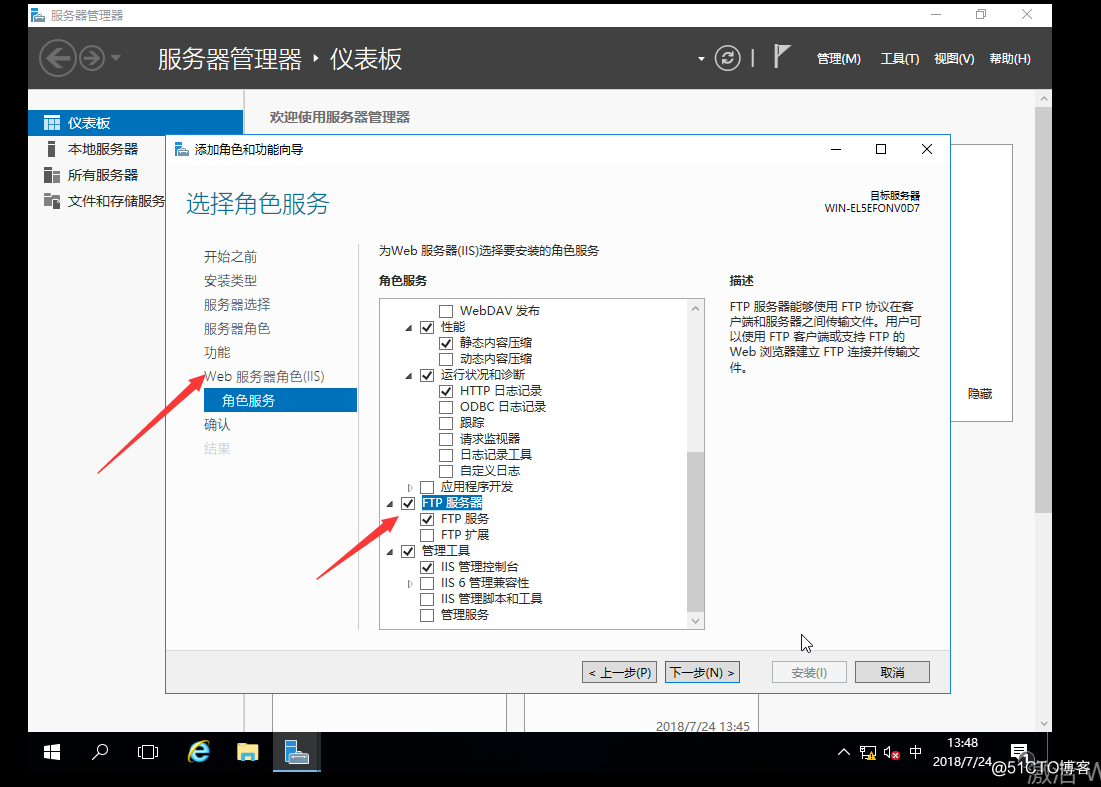
Task: Click role services list scroll-up arrow
Action: click(x=695, y=308)
